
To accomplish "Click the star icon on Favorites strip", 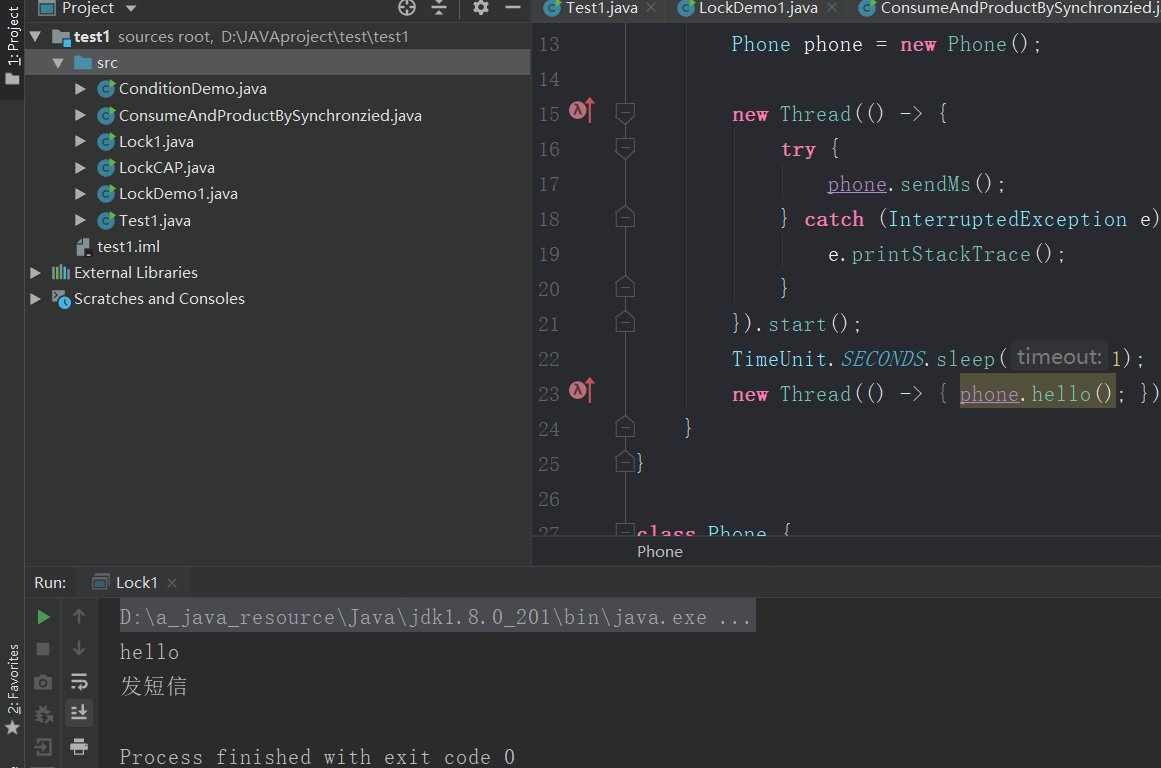I will (13, 728).
